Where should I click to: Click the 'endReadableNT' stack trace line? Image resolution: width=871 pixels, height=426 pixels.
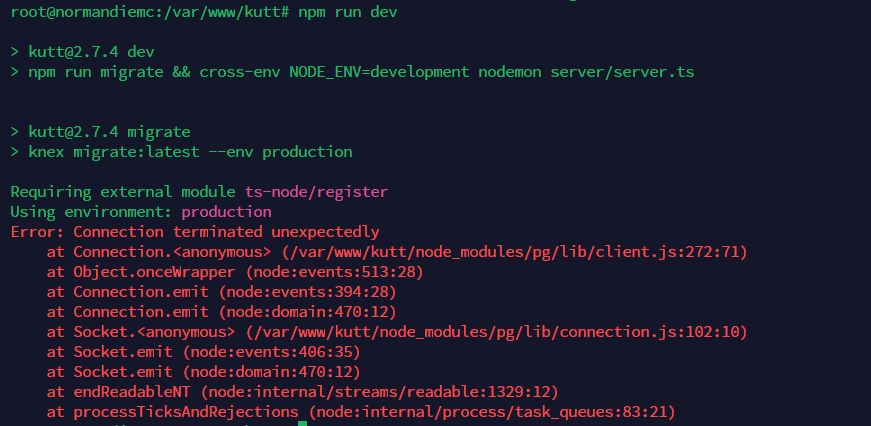point(303,392)
